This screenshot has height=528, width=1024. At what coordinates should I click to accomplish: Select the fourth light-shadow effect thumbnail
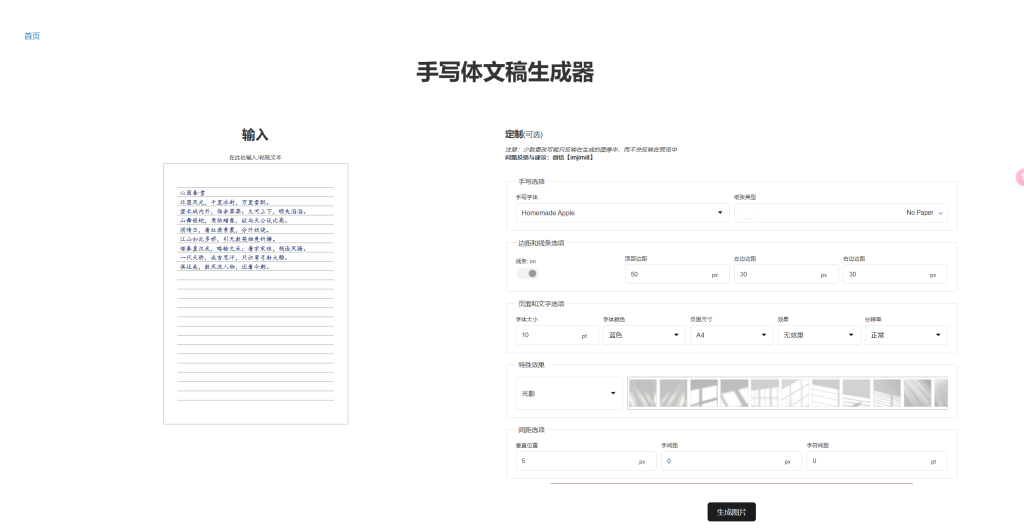(734, 393)
